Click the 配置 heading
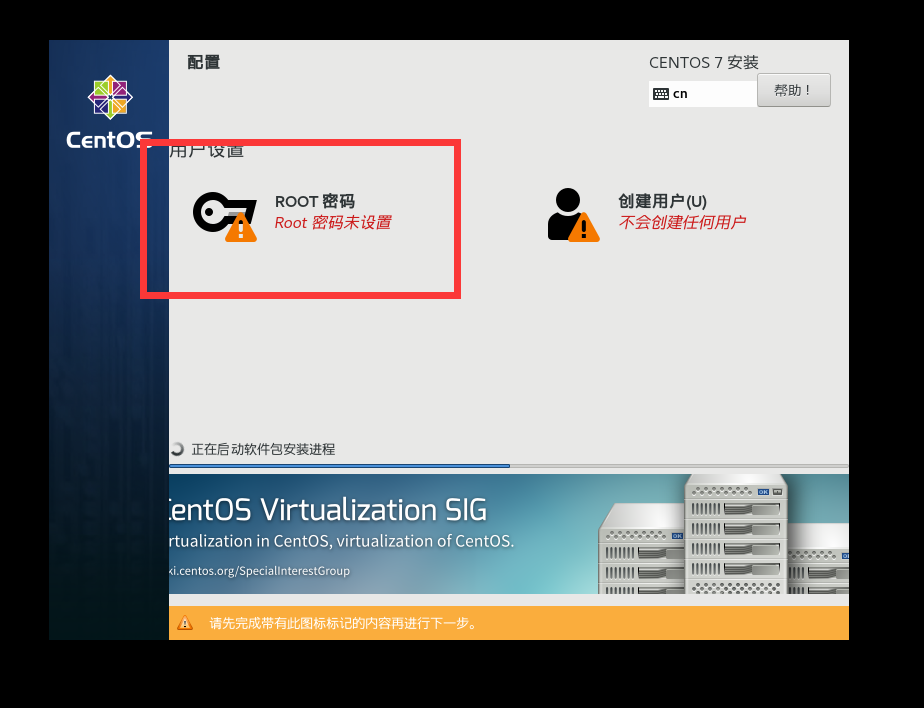Image resolution: width=924 pixels, height=708 pixels. point(203,62)
